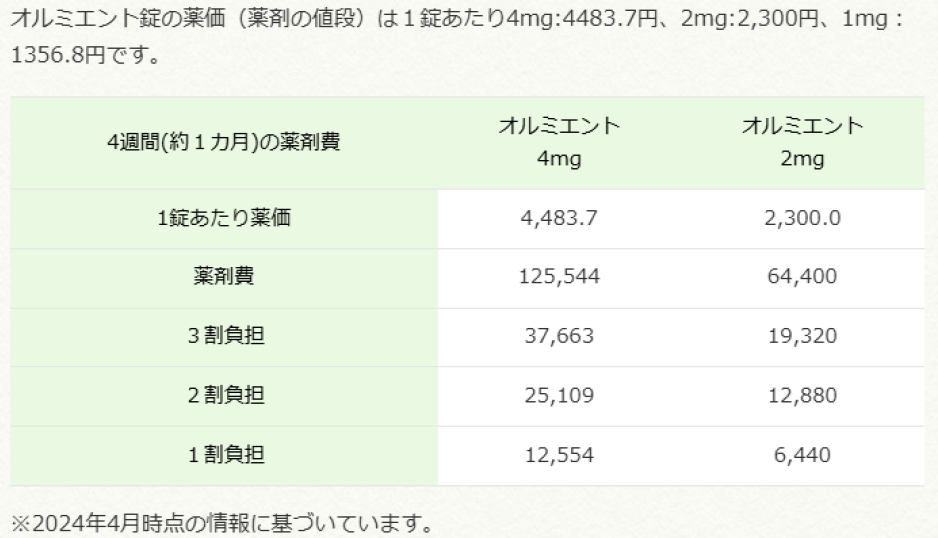Click the 64,400 drug cost cell
The width and height of the screenshot is (938, 538).
point(802,277)
